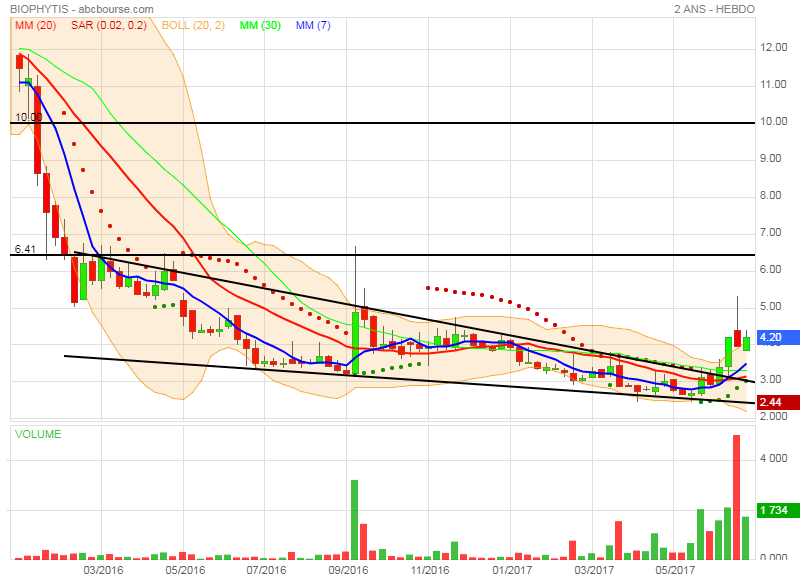Click the last green candlestick near 4.20
The image size is (800, 580).
pyautogui.click(x=746, y=344)
